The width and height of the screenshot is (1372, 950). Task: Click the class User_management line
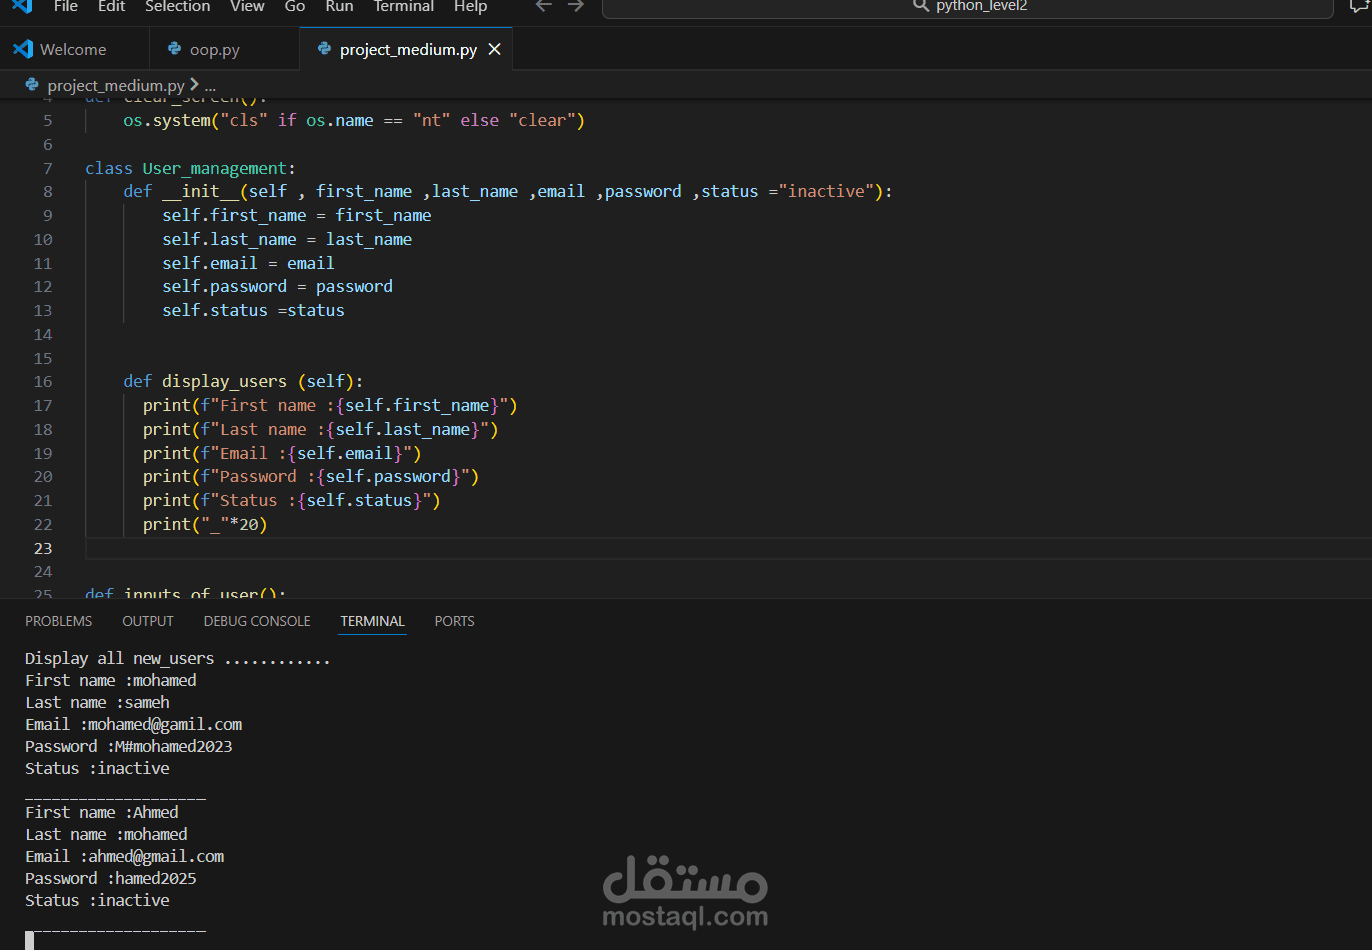(x=190, y=168)
